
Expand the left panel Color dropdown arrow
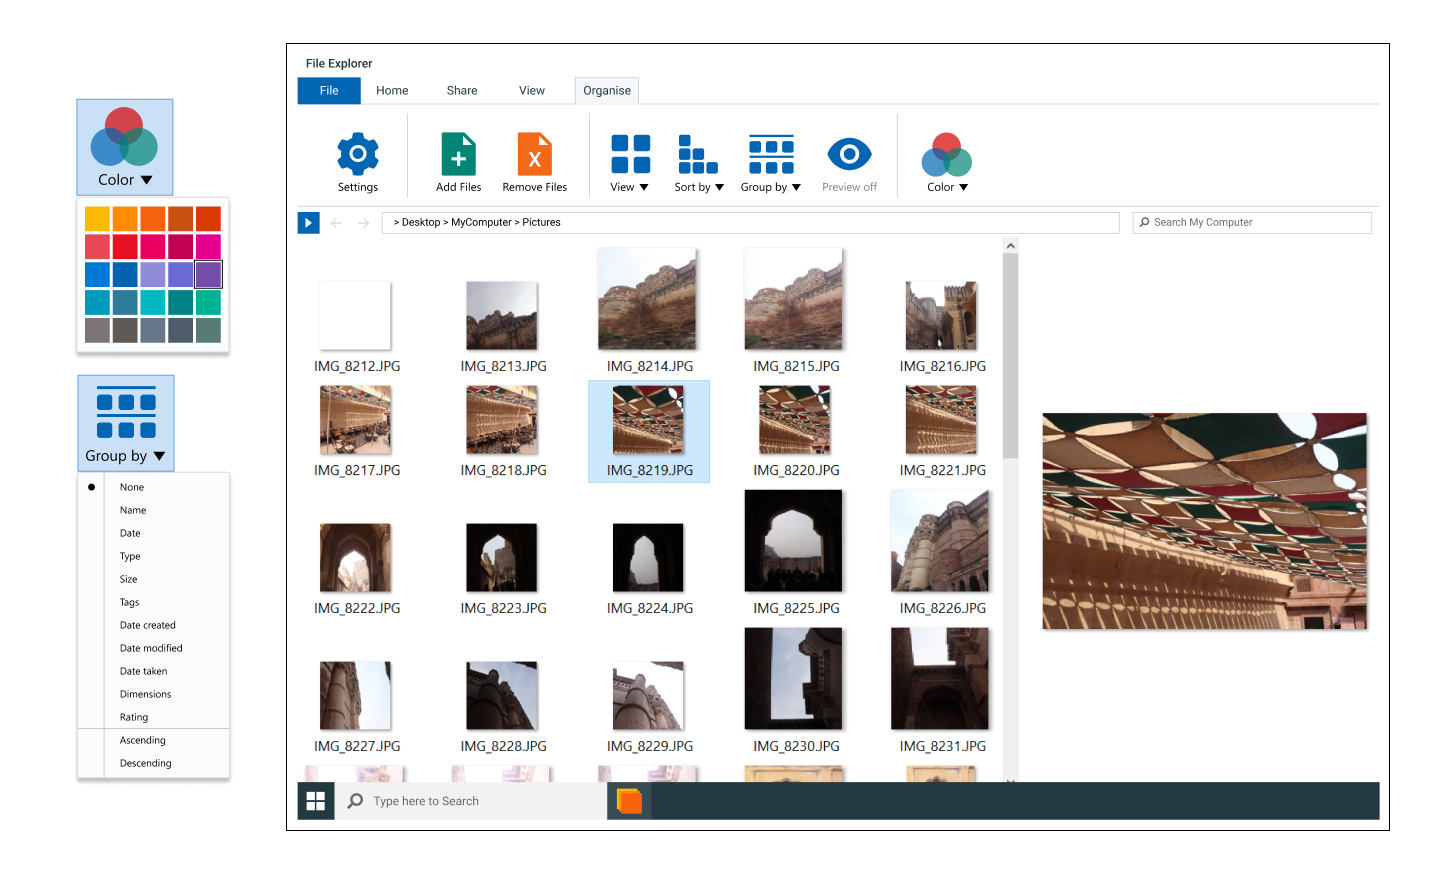[x=147, y=180]
